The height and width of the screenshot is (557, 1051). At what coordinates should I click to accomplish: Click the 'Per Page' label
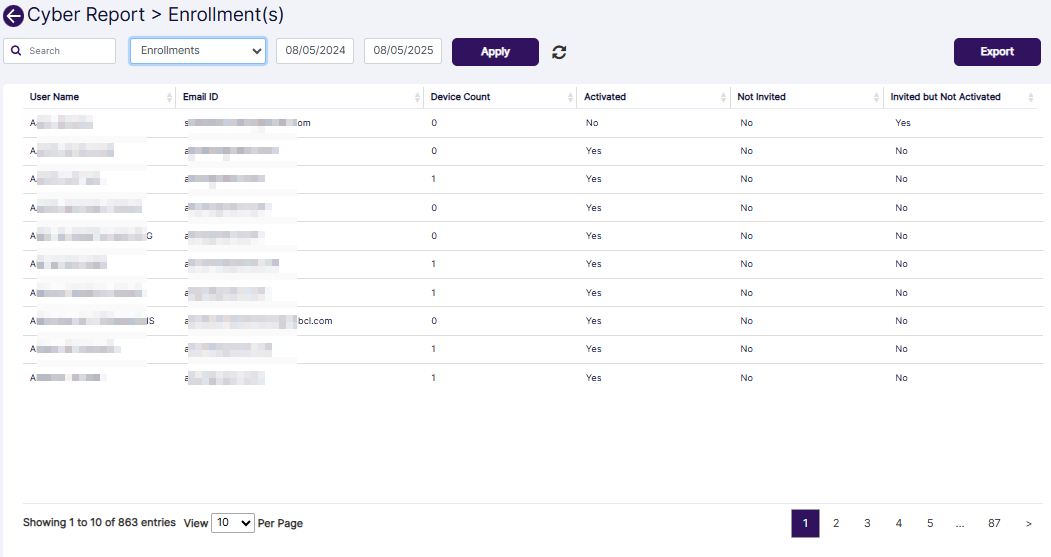pos(280,523)
